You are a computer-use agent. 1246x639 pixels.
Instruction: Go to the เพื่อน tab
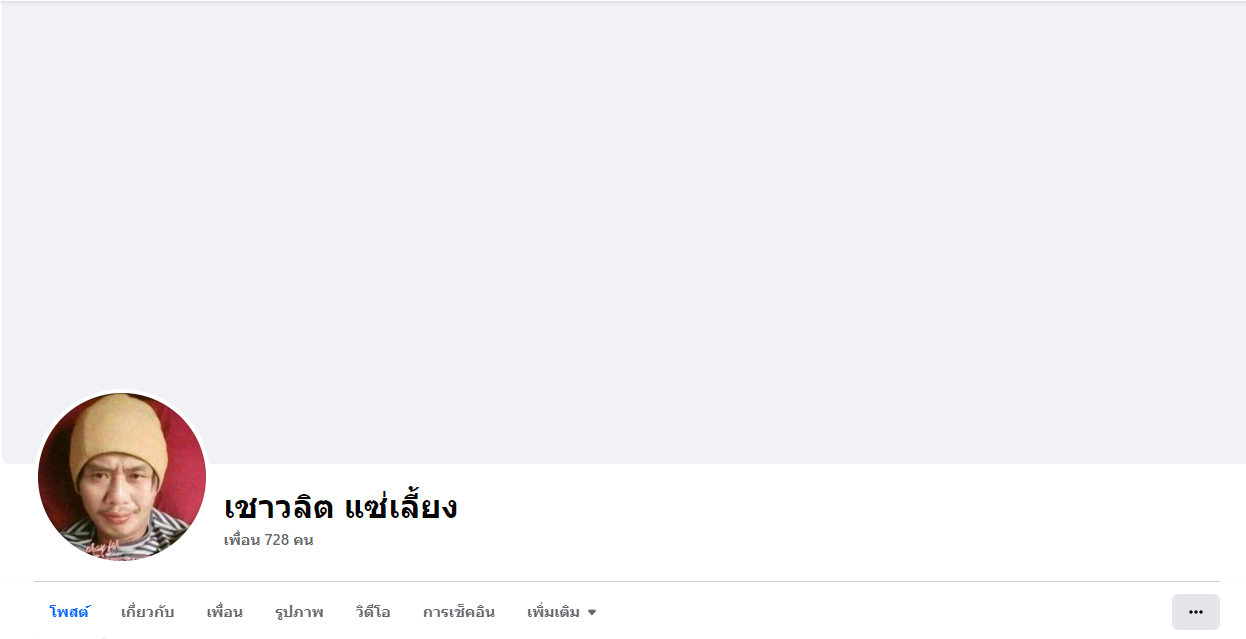(x=224, y=612)
